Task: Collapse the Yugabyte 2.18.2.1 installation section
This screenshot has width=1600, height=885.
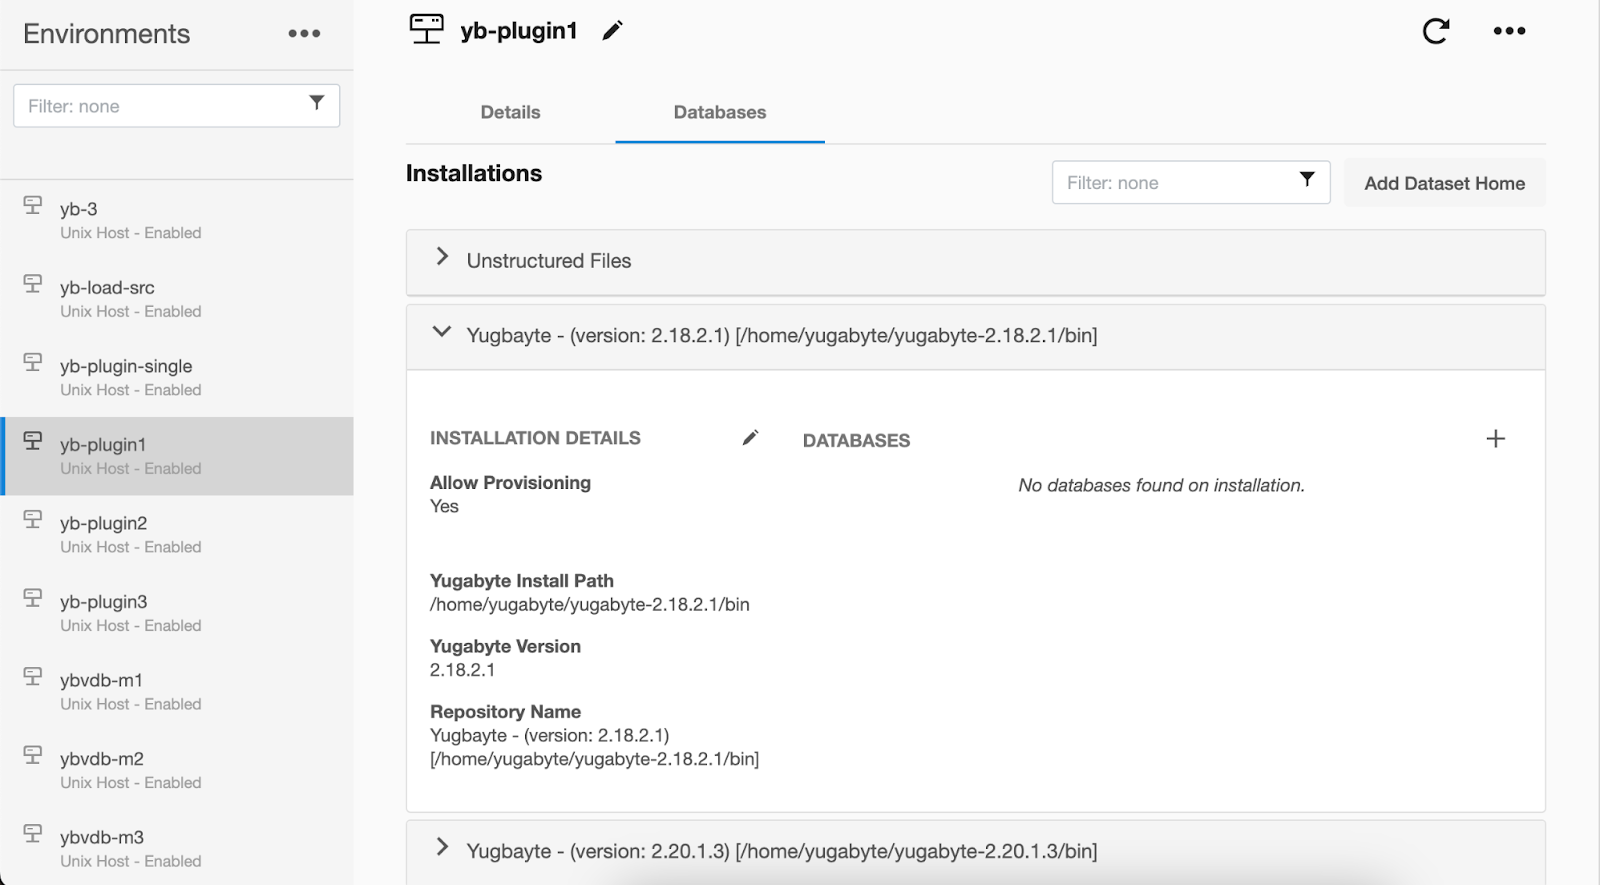Action: click(442, 333)
